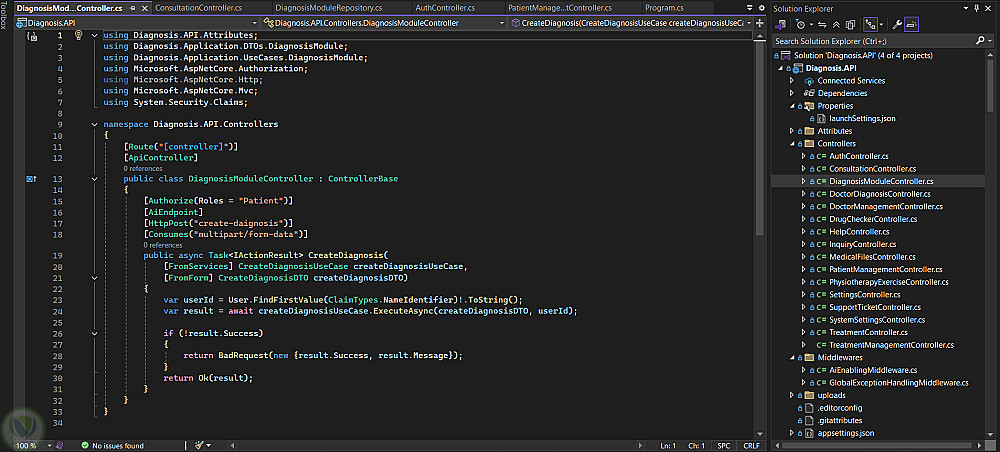Open the Program.cs editor tab
Screen dimensions: 1000x452
click(664, 7)
